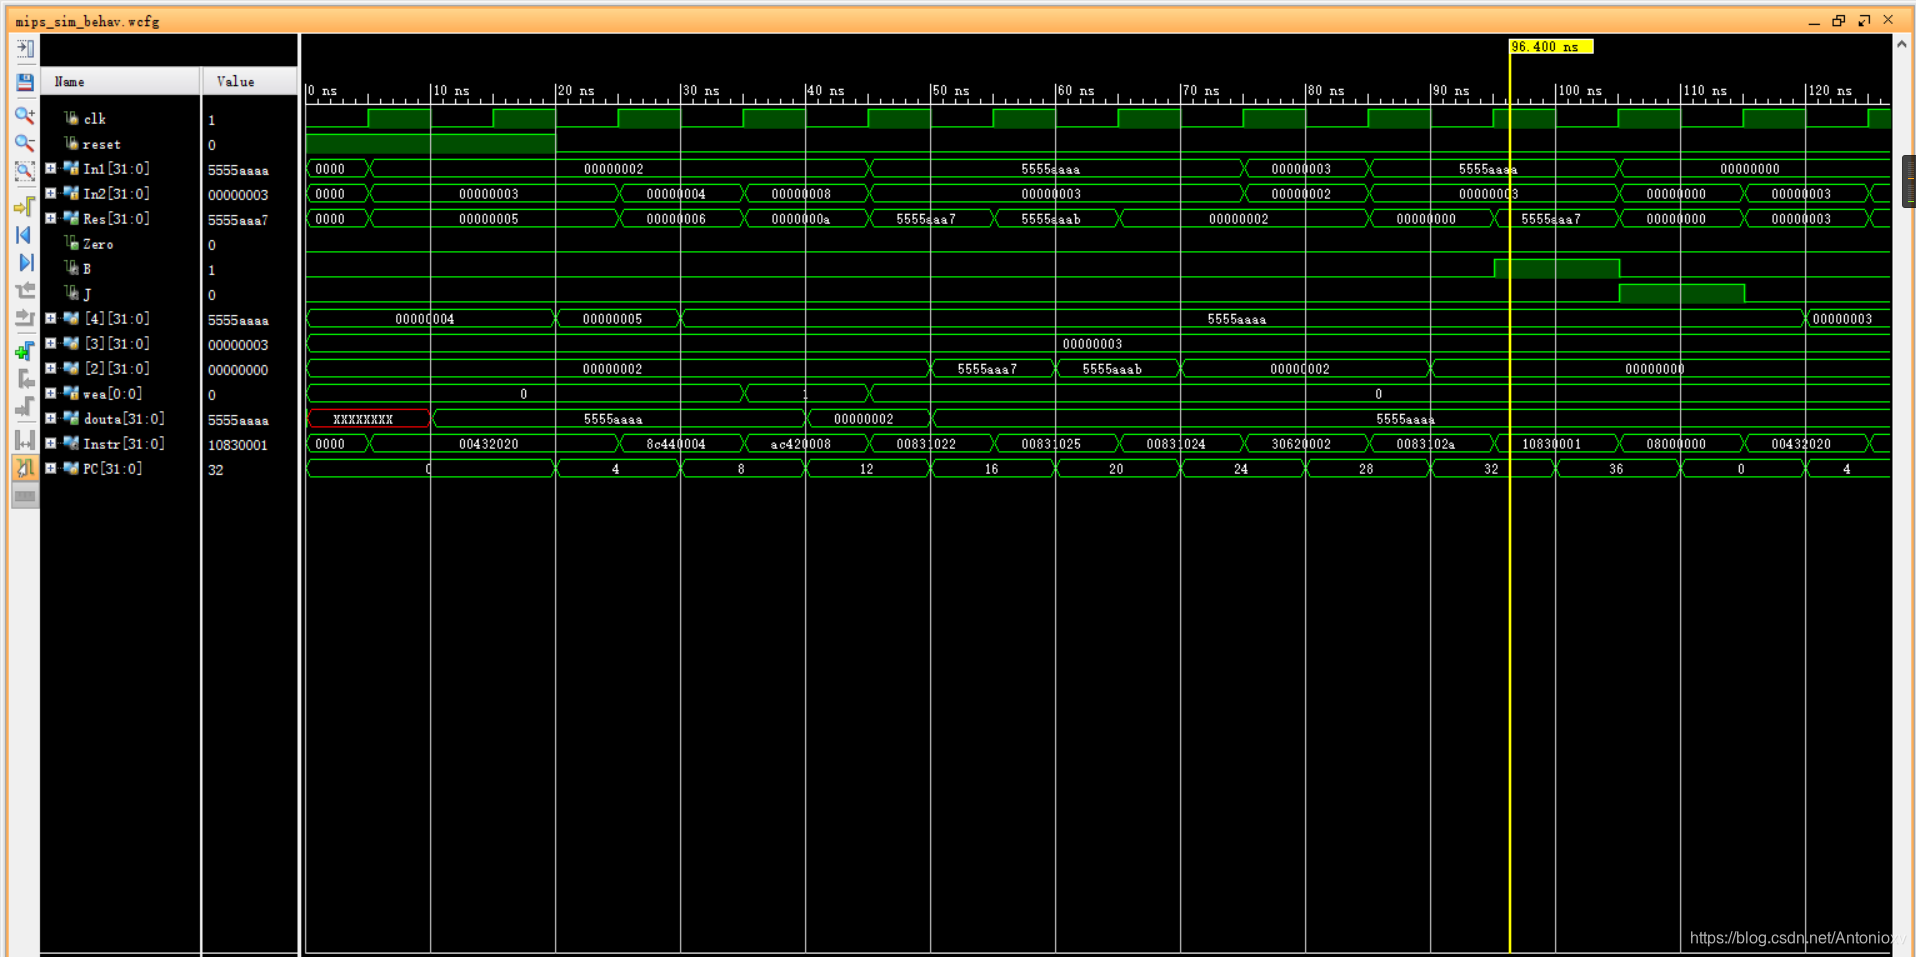Zoom fit the waveform view

coord(25,171)
